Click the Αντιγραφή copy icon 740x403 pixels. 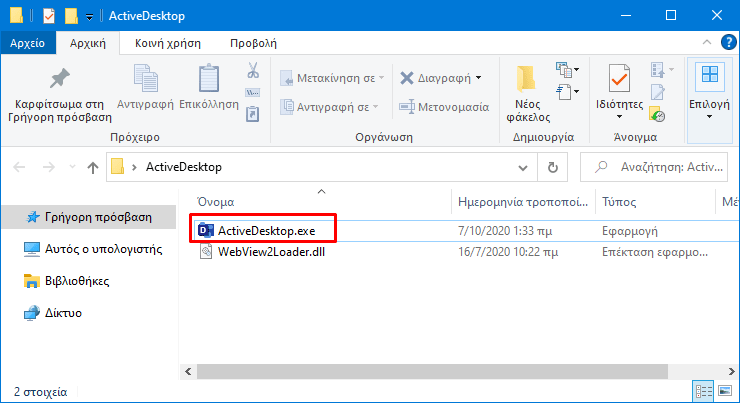[146, 78]
